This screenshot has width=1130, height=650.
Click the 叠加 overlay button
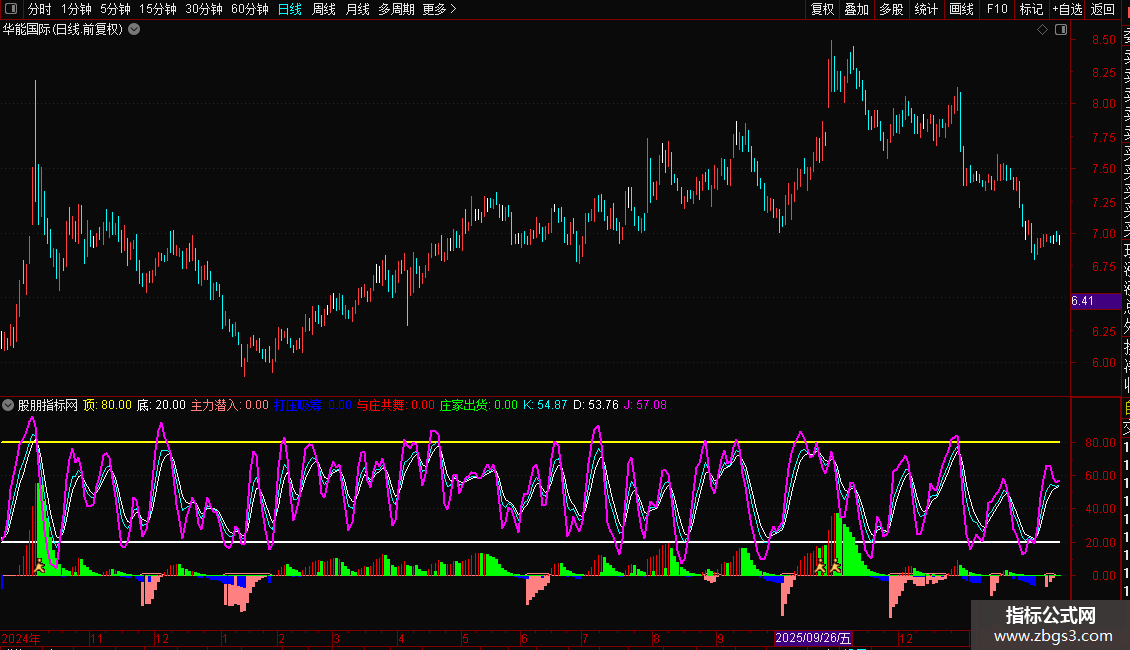pos(857,9)
